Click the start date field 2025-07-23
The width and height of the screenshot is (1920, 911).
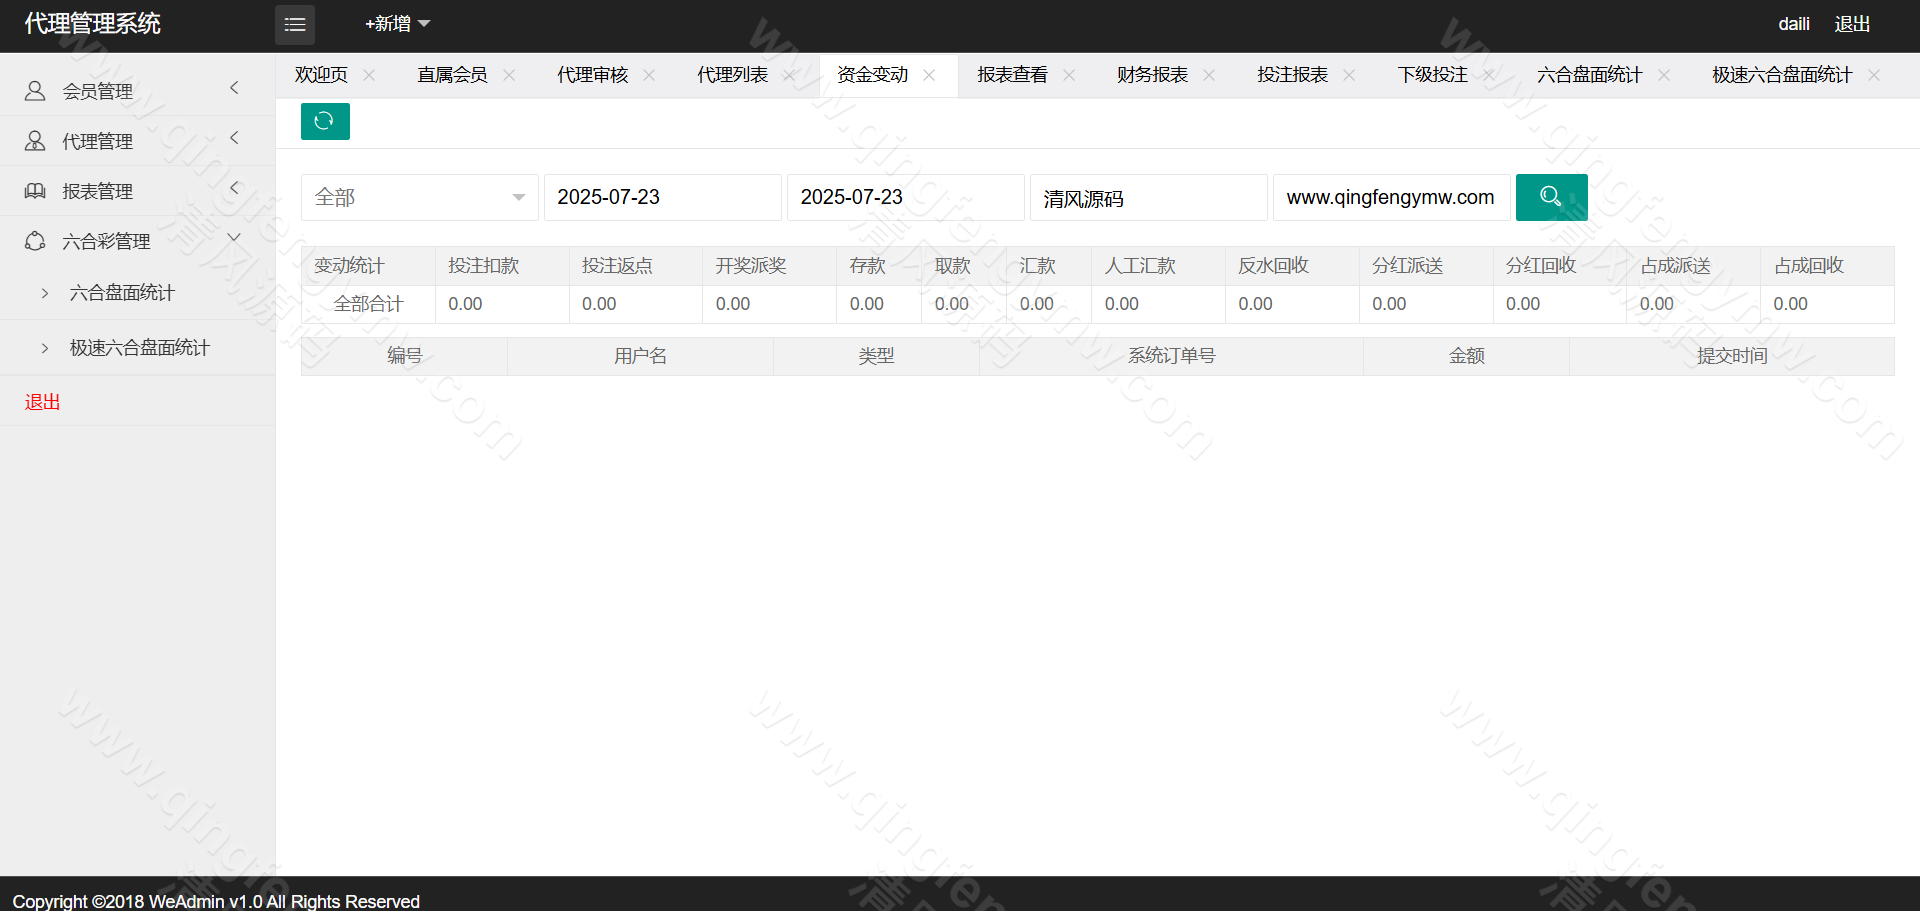(662, 197)
